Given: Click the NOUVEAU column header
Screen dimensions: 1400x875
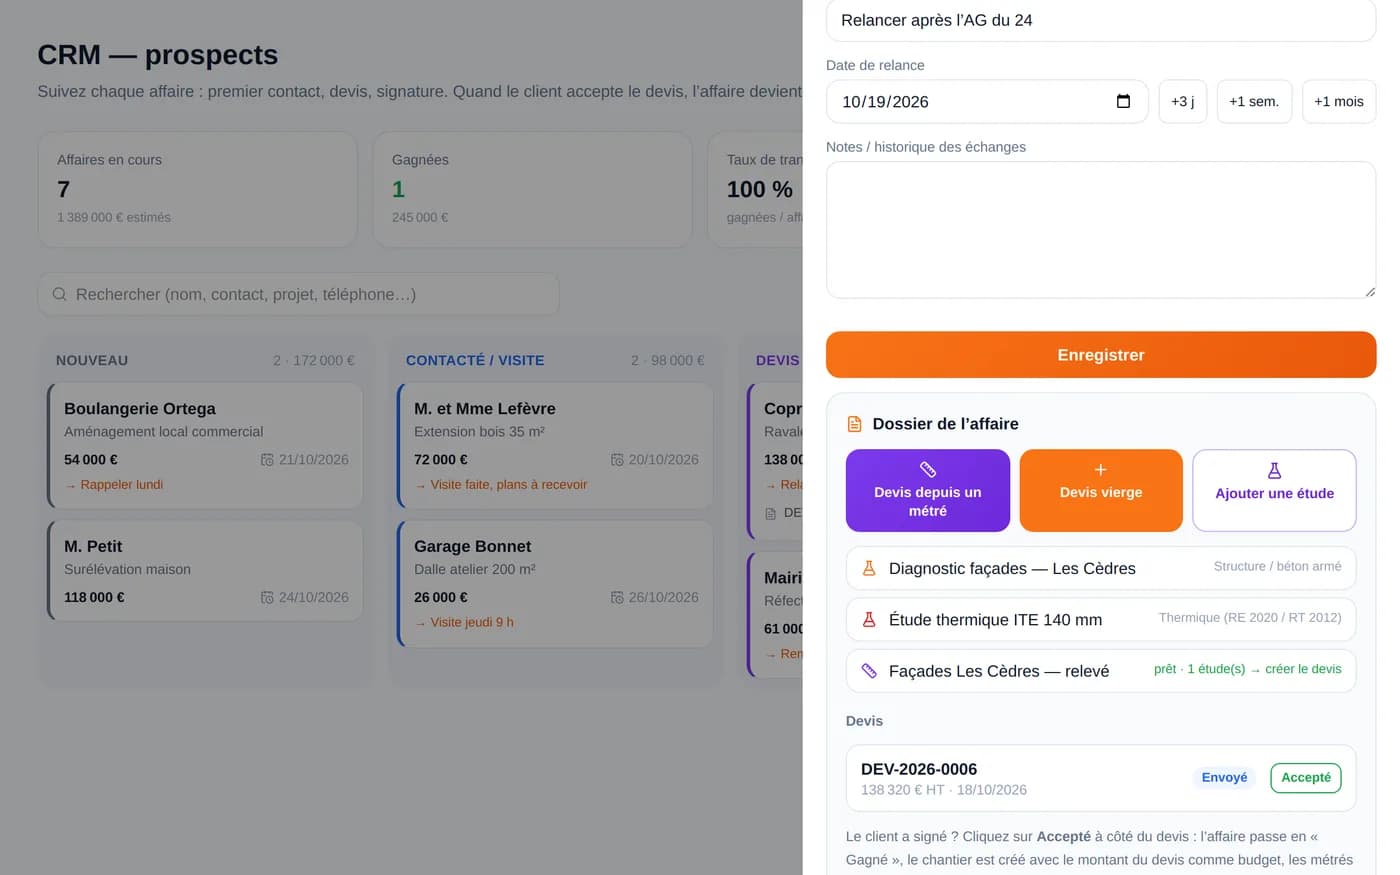Looking at the screenshot, I should [x=92, y=360].
